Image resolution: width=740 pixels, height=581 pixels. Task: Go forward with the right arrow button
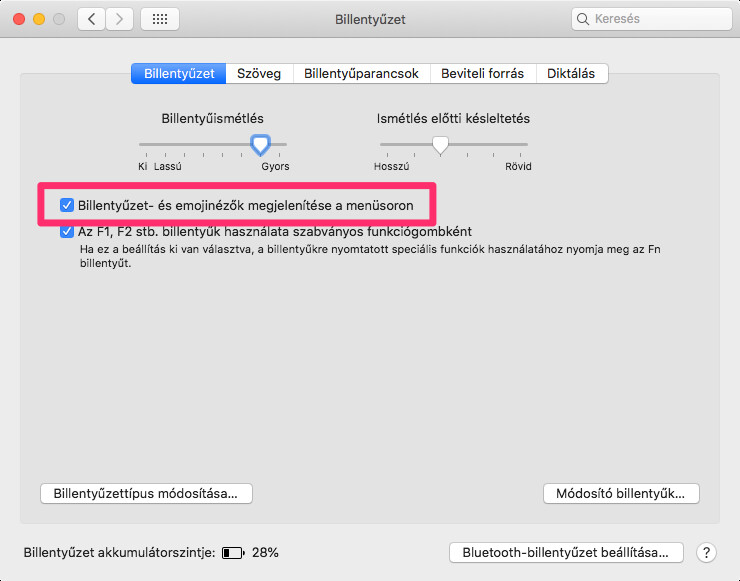[119, 19]
